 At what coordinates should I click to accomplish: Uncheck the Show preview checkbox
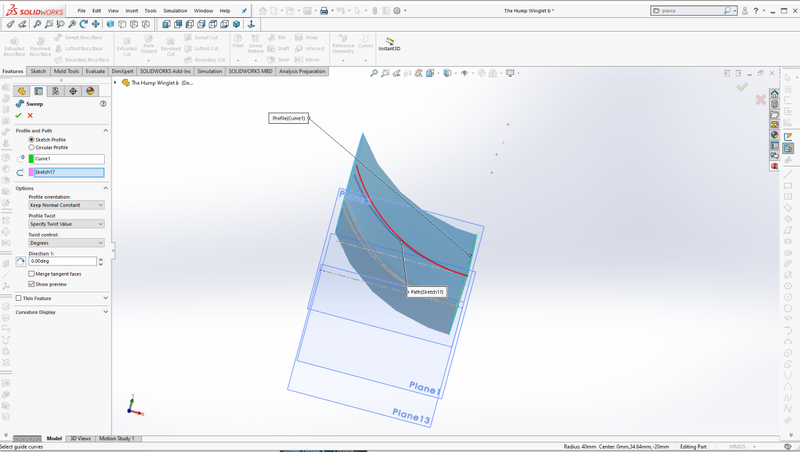click(x=32, y=284)
